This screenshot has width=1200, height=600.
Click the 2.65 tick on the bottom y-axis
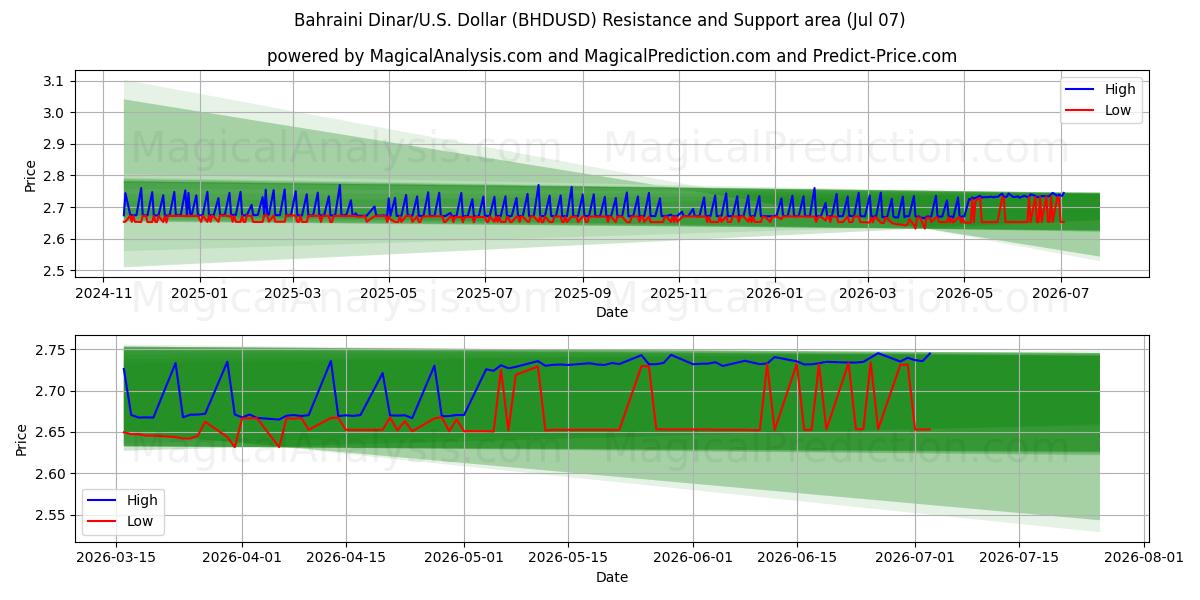(x=50, y=433)
